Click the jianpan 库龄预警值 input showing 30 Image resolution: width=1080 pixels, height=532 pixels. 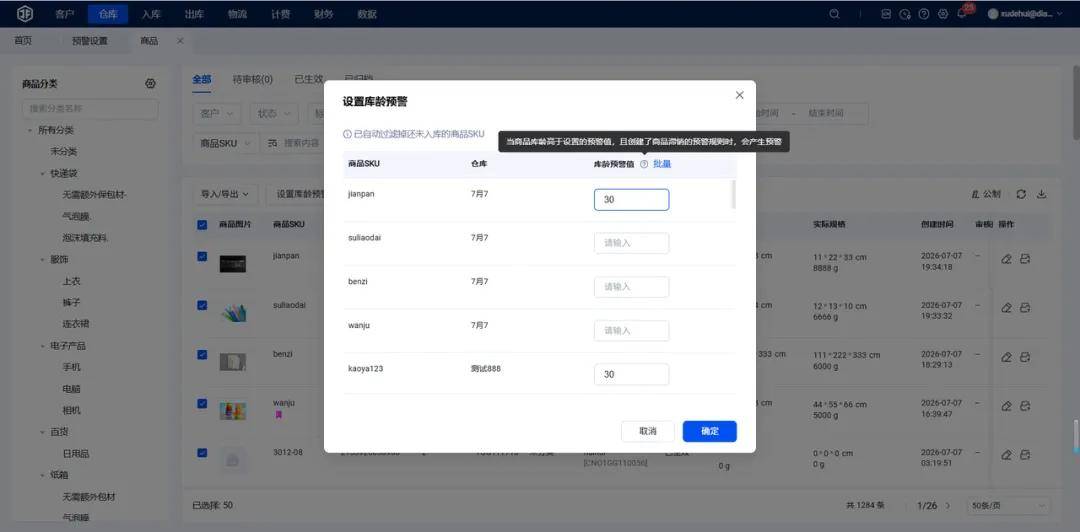click(632, 200)
